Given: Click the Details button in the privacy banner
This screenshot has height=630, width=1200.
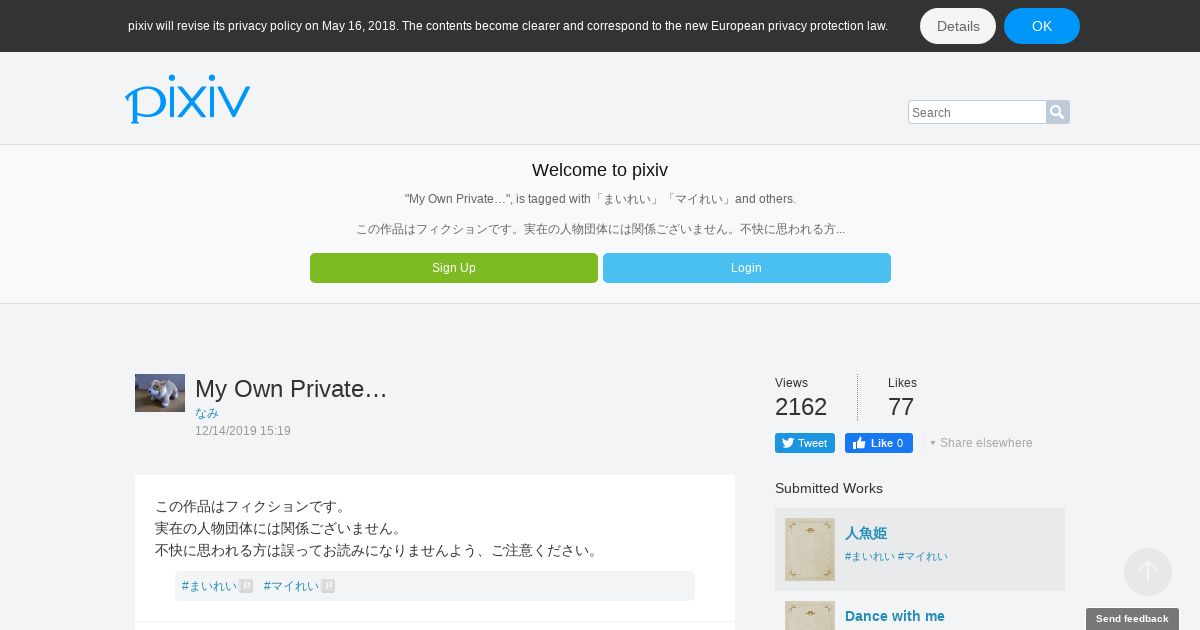Looking at the screenshot, I should point(958,26).
